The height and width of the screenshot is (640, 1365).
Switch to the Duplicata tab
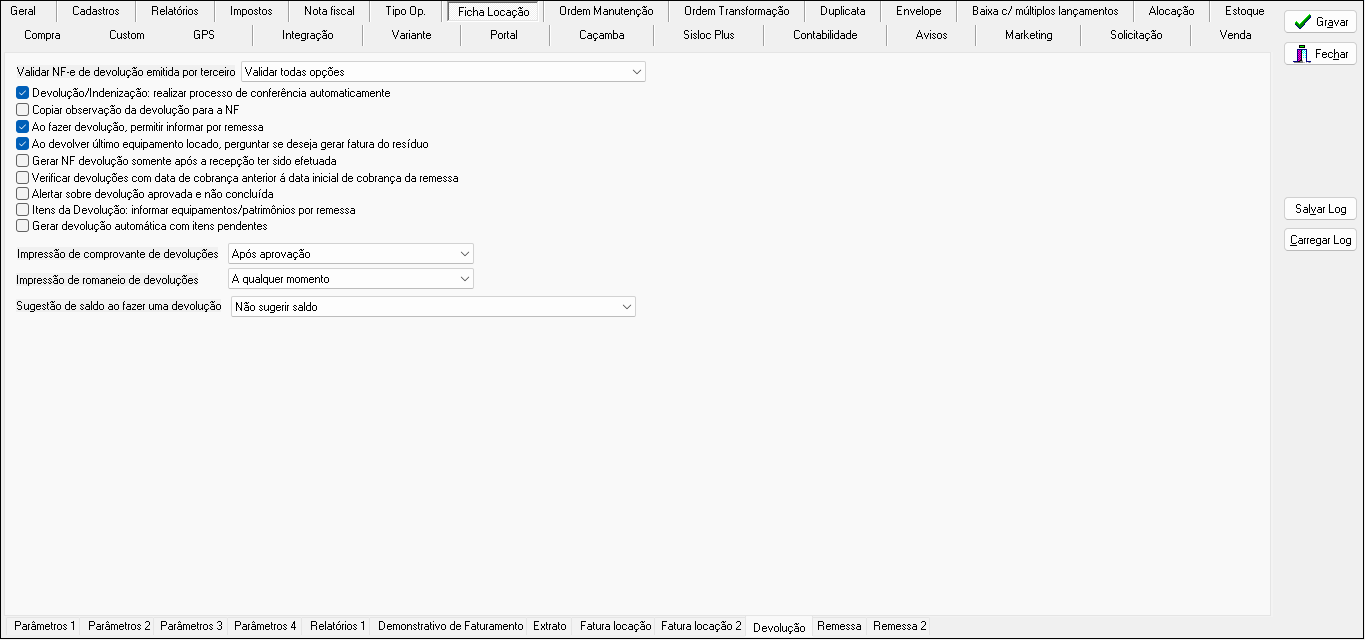tap(843, 11)
